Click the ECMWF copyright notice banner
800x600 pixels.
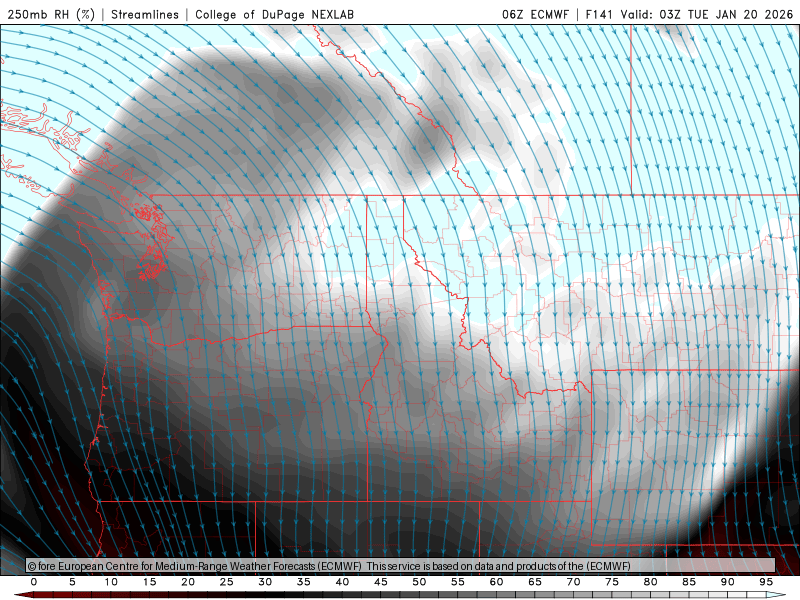coord(401,566)
